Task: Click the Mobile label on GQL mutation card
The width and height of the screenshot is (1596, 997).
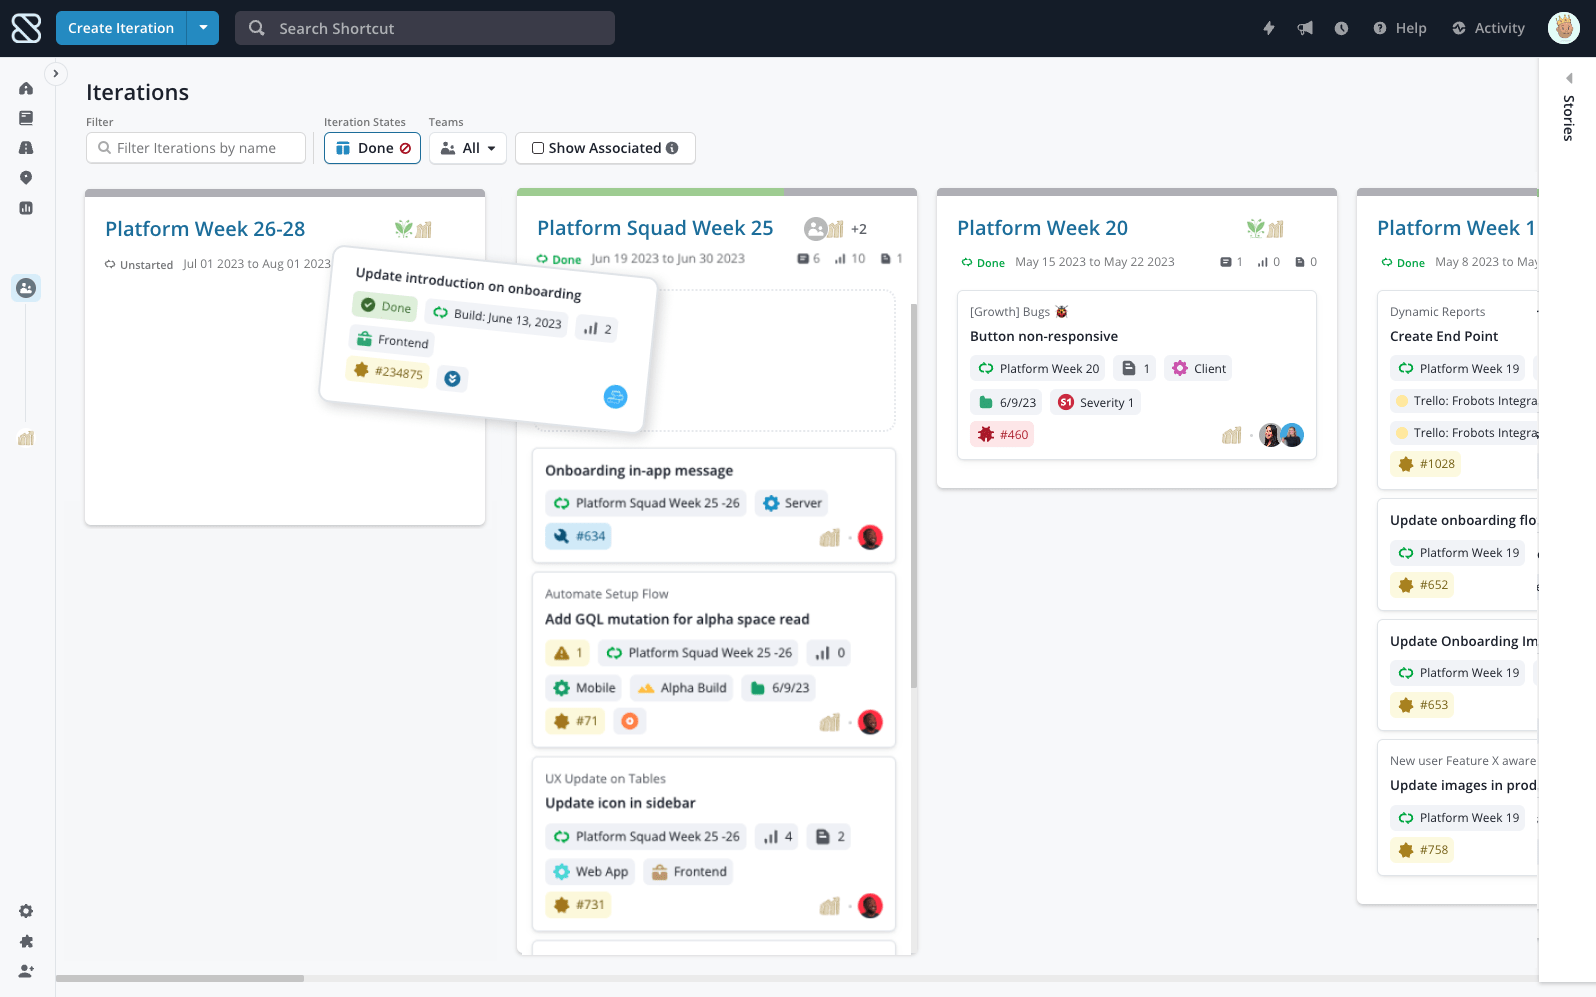Action: coord(584,688)
